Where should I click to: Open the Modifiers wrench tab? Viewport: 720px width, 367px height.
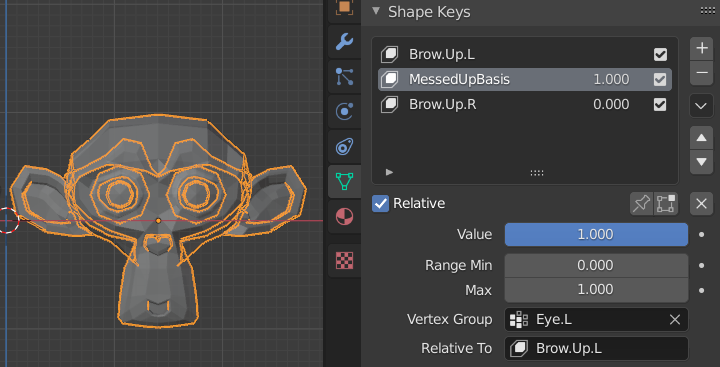344,42
